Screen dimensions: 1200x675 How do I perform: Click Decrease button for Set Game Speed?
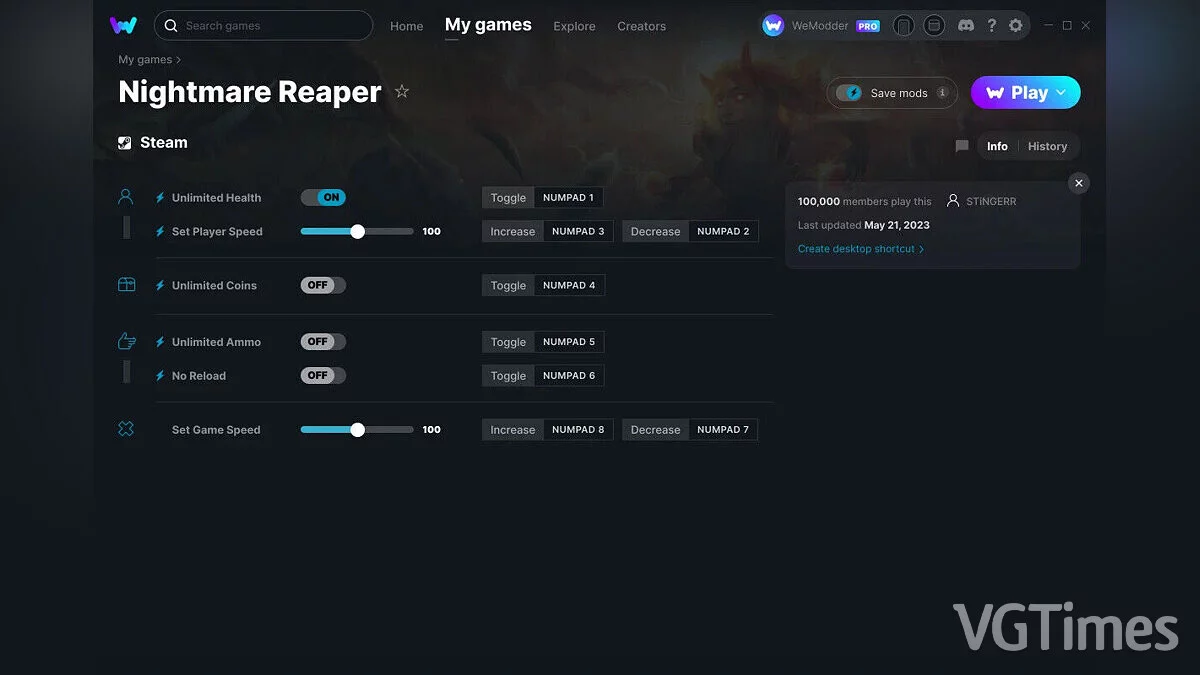[x=656, y=430]
